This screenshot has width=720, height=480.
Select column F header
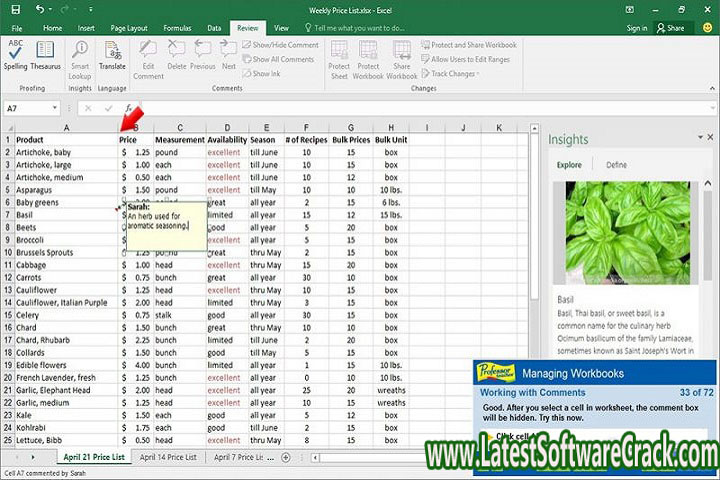(x=306, y=128)
